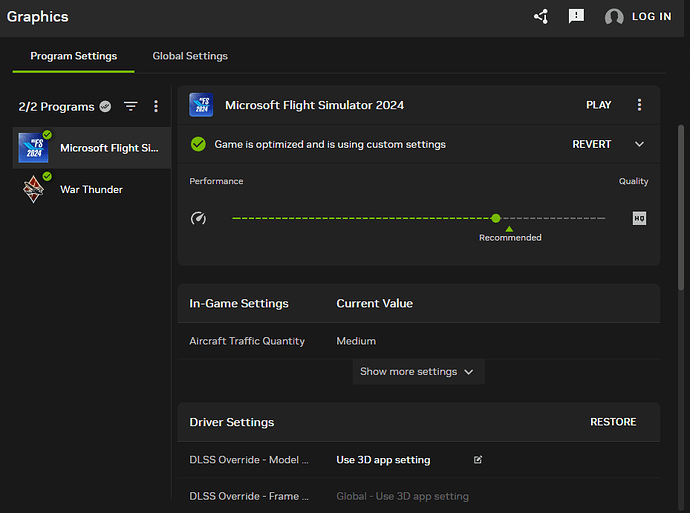Select Microsoft Flight Simulator in the programs list
This screenshot has height=513, width=690.
click(92, 148)
